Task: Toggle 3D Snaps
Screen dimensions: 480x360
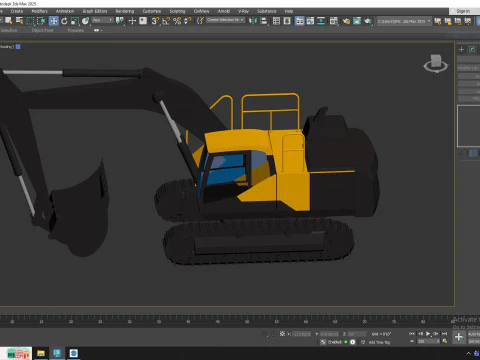Action: 155,21
